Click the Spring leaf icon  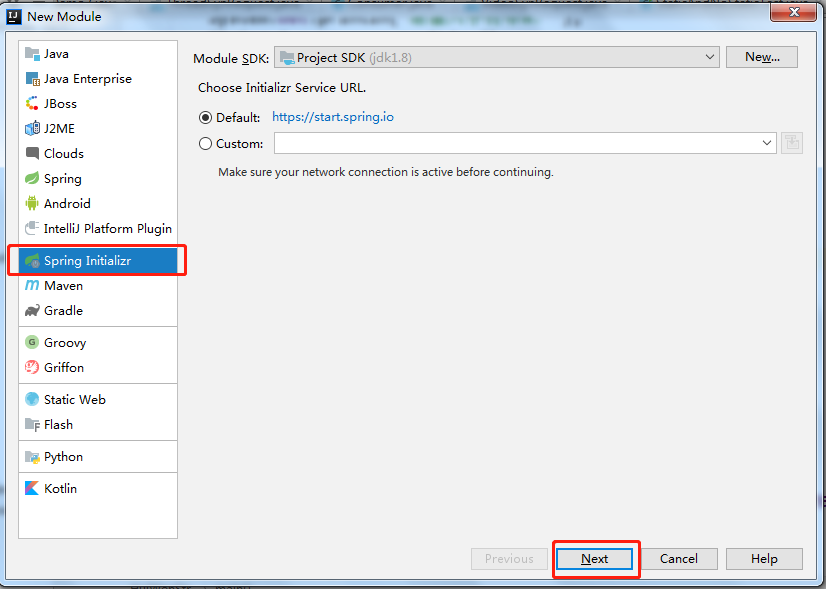(32, 178)
